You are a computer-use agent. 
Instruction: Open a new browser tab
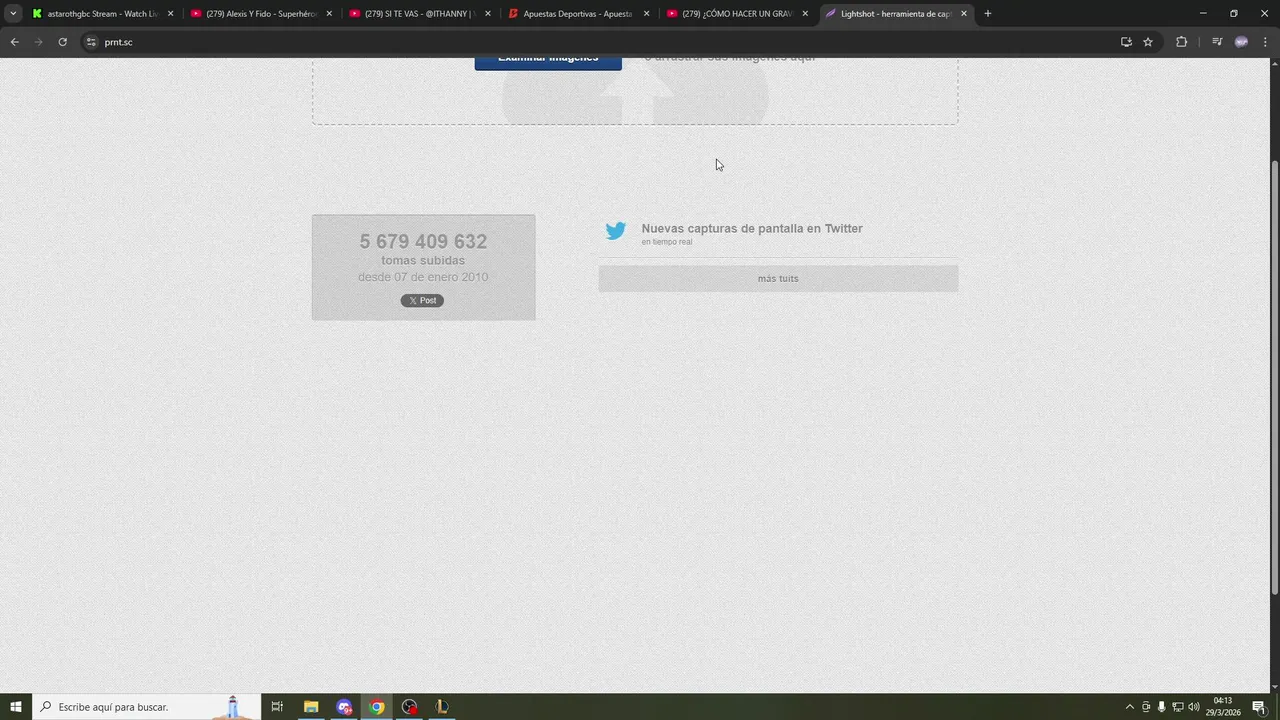(x=988, y=14)
